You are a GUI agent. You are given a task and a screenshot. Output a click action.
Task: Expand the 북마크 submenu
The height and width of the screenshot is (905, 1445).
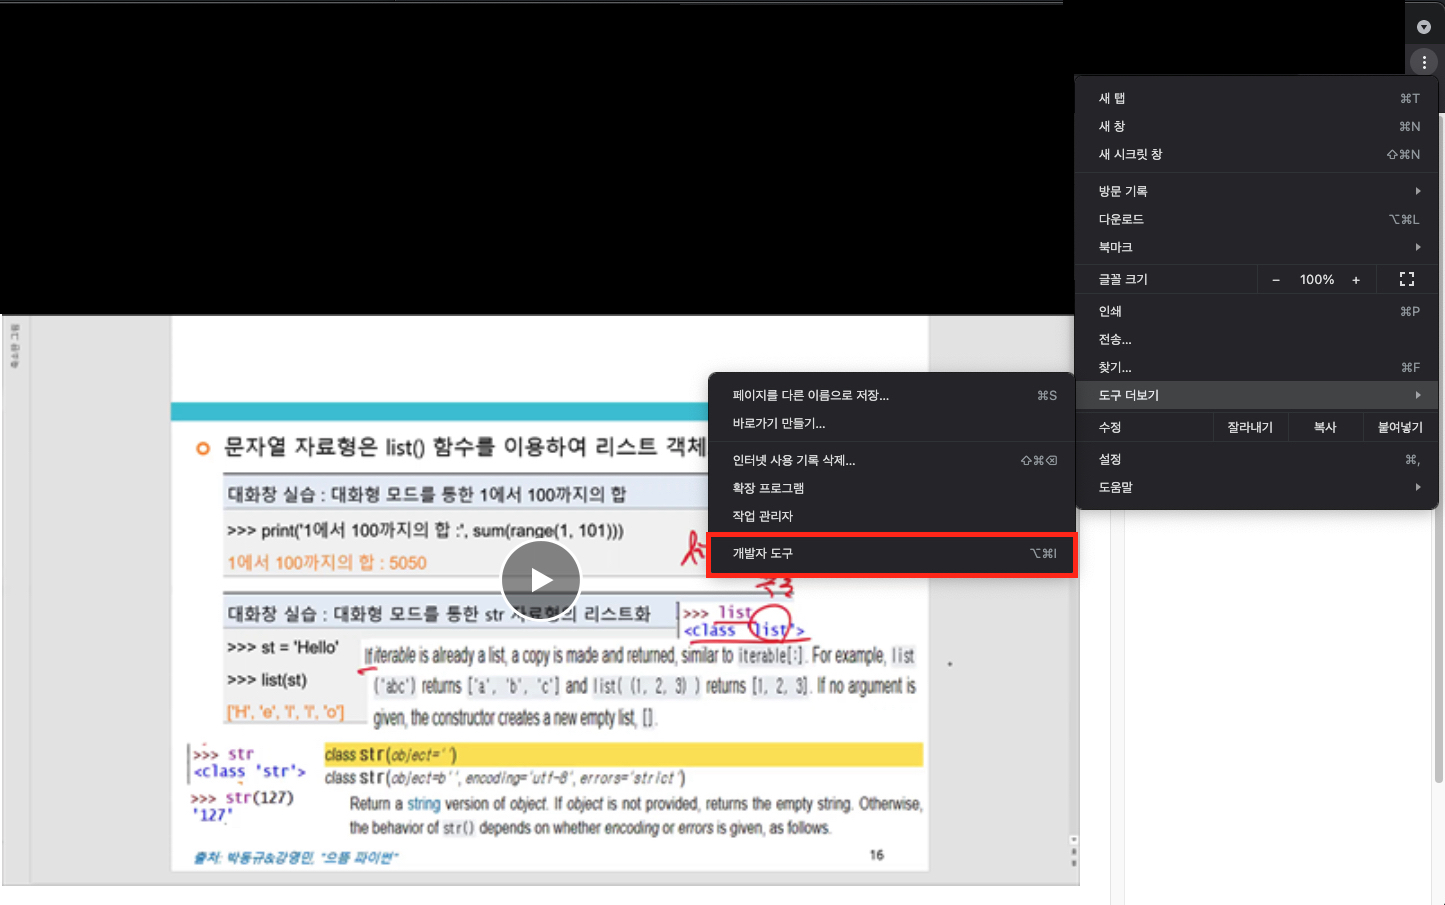pos(1257,247)
